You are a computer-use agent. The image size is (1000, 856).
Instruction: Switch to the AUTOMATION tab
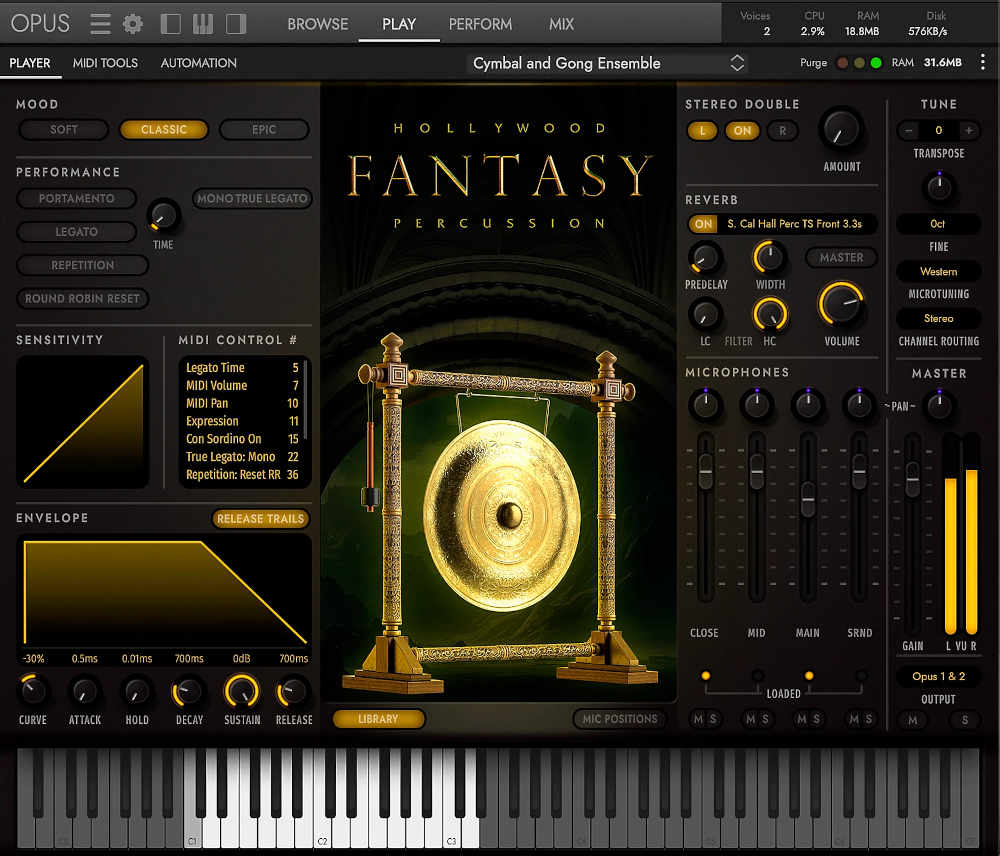[197, 62]
